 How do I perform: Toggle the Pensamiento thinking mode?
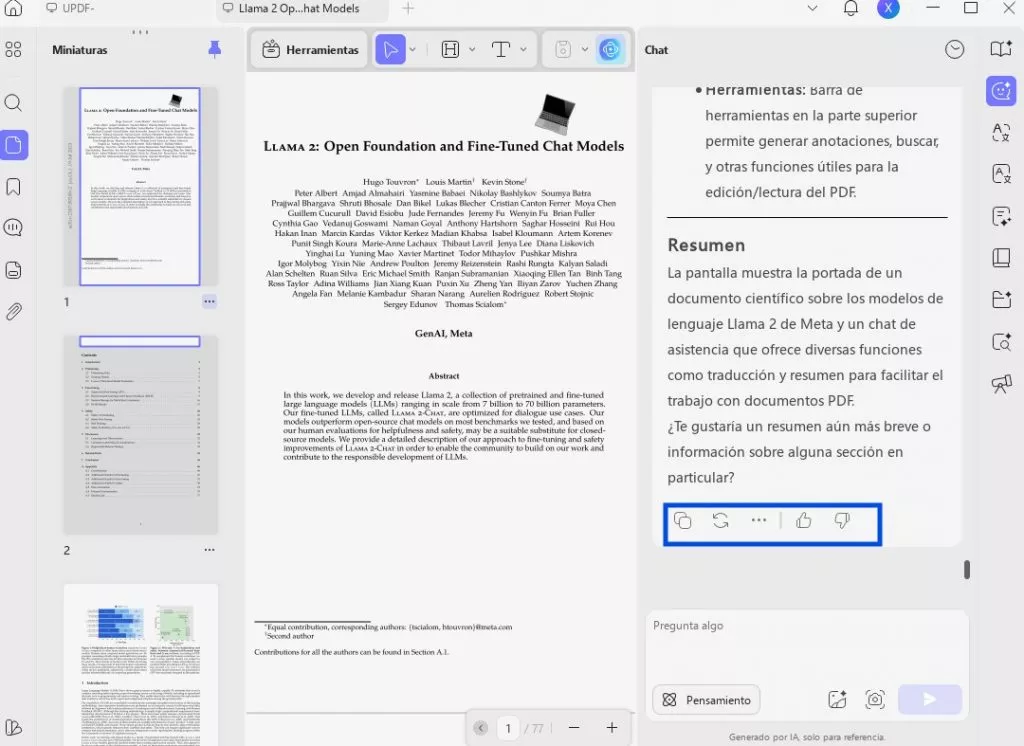(x=706, y=700)
